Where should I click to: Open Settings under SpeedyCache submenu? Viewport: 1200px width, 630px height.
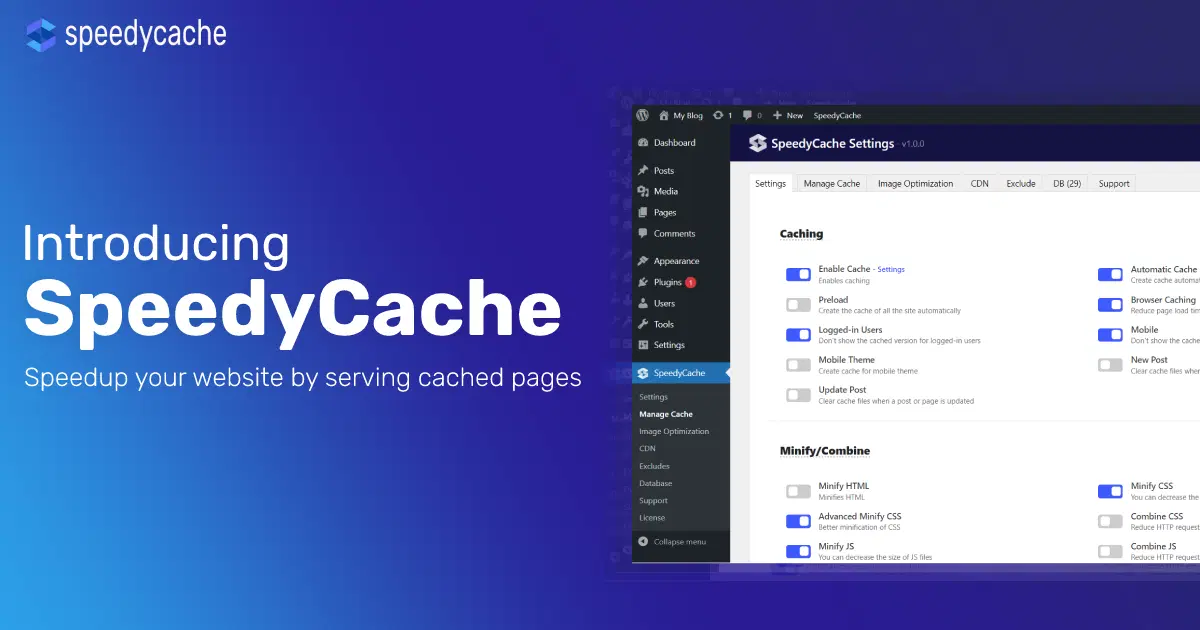(654, 397)
